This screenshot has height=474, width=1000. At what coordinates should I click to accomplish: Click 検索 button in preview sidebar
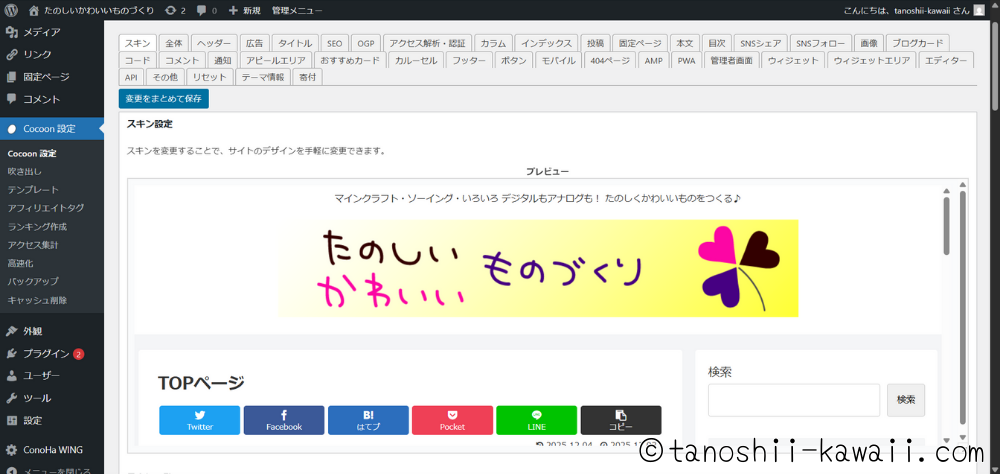[x=906, y=400]
